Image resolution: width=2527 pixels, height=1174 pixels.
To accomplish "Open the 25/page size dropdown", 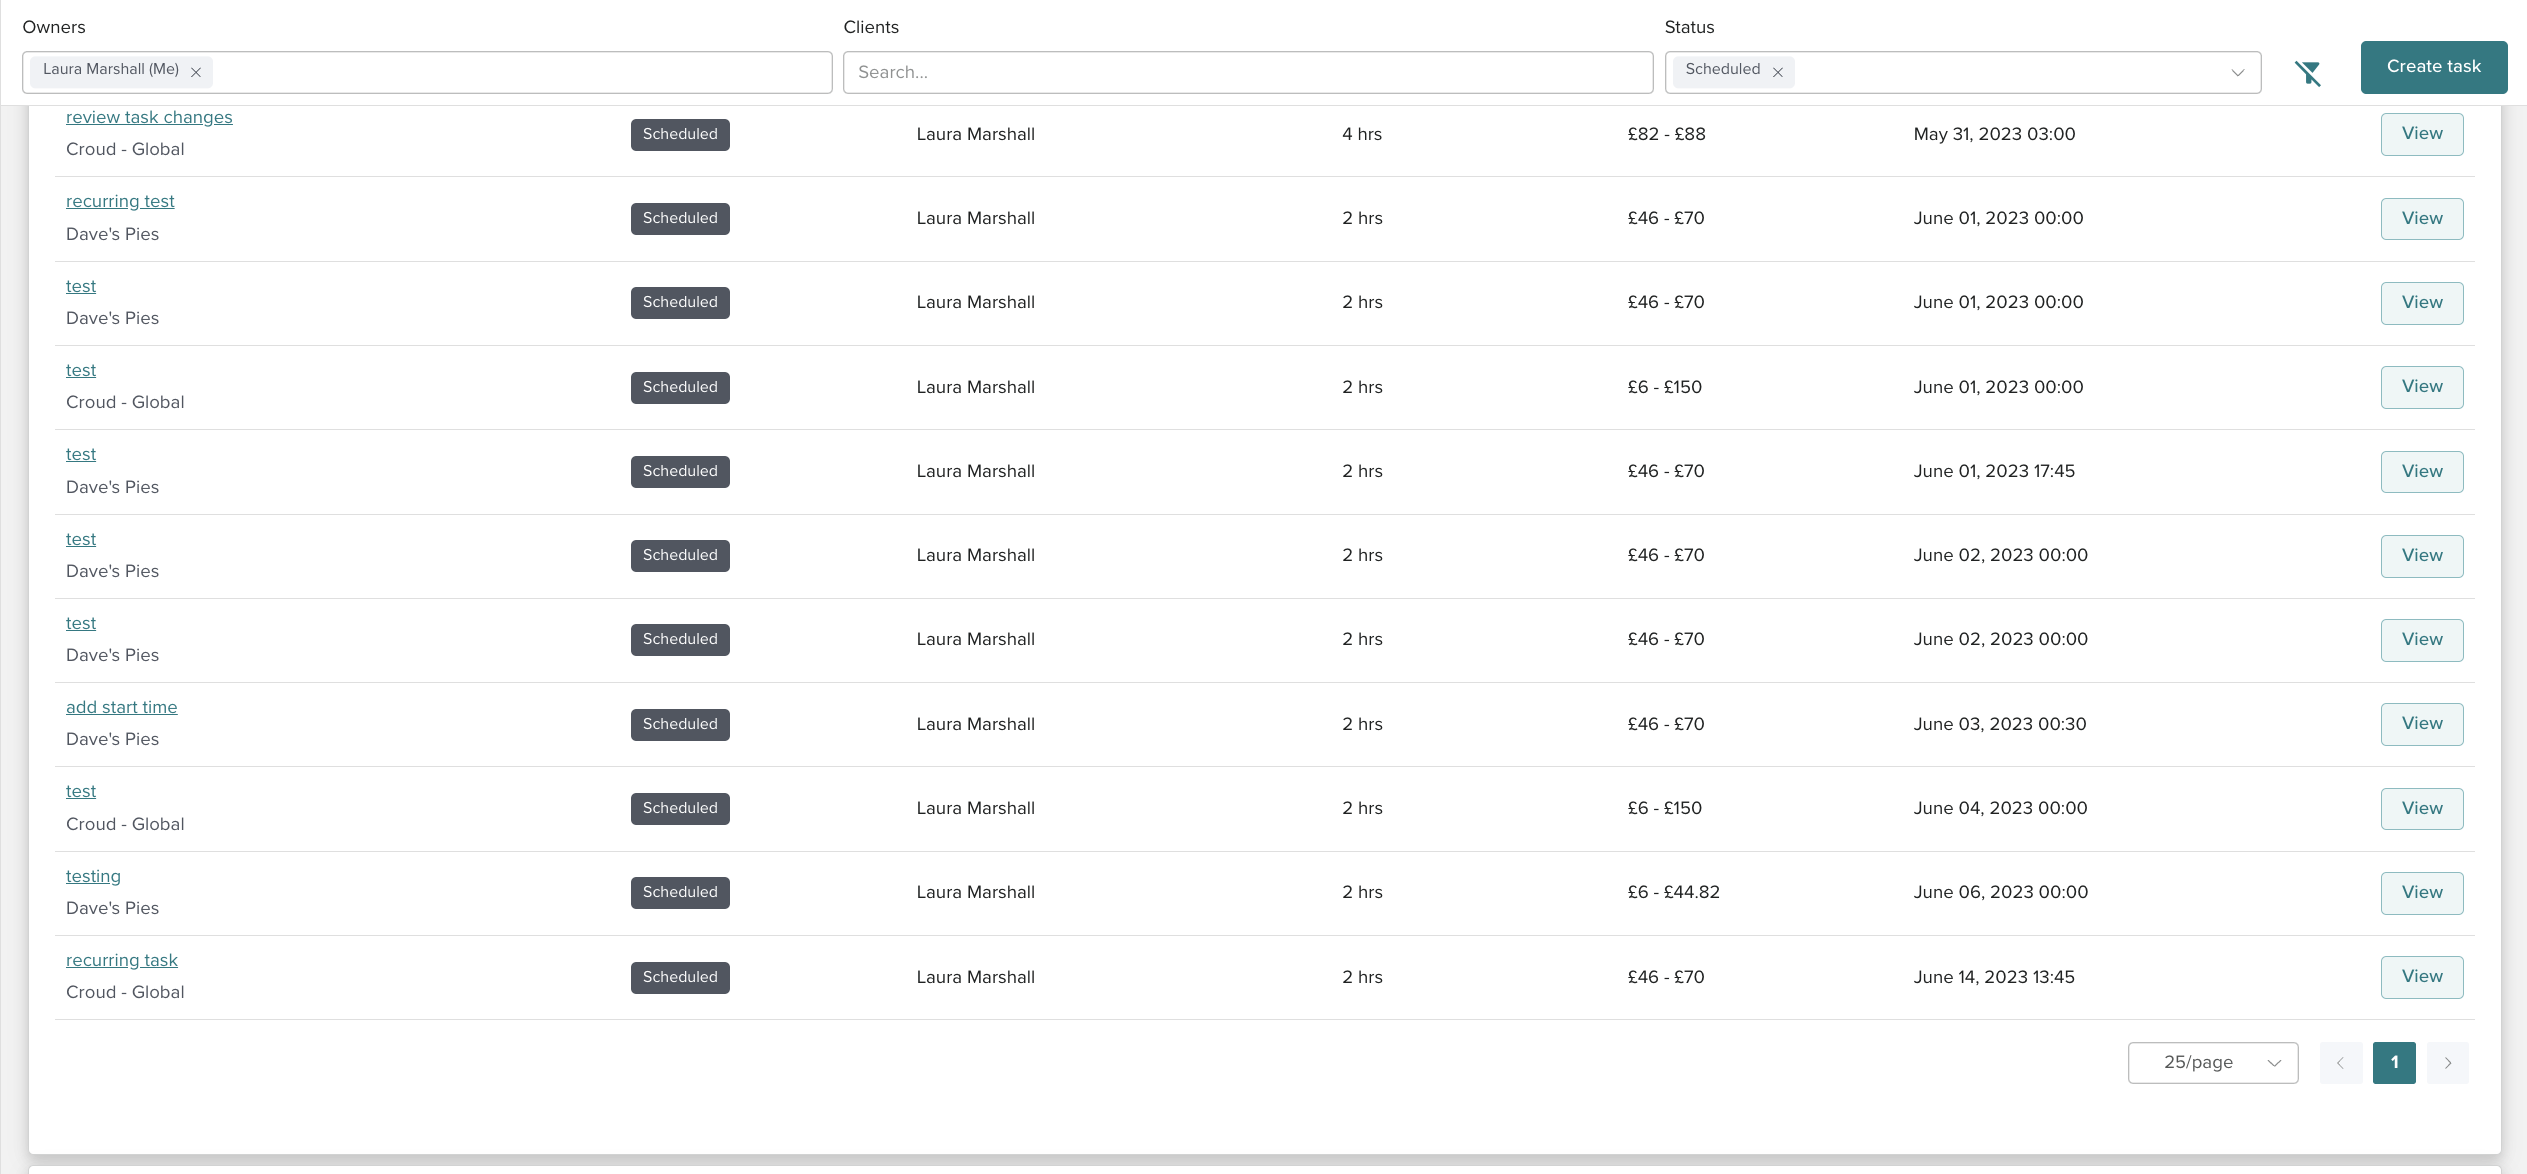I will click(x=2212, y=1063).
